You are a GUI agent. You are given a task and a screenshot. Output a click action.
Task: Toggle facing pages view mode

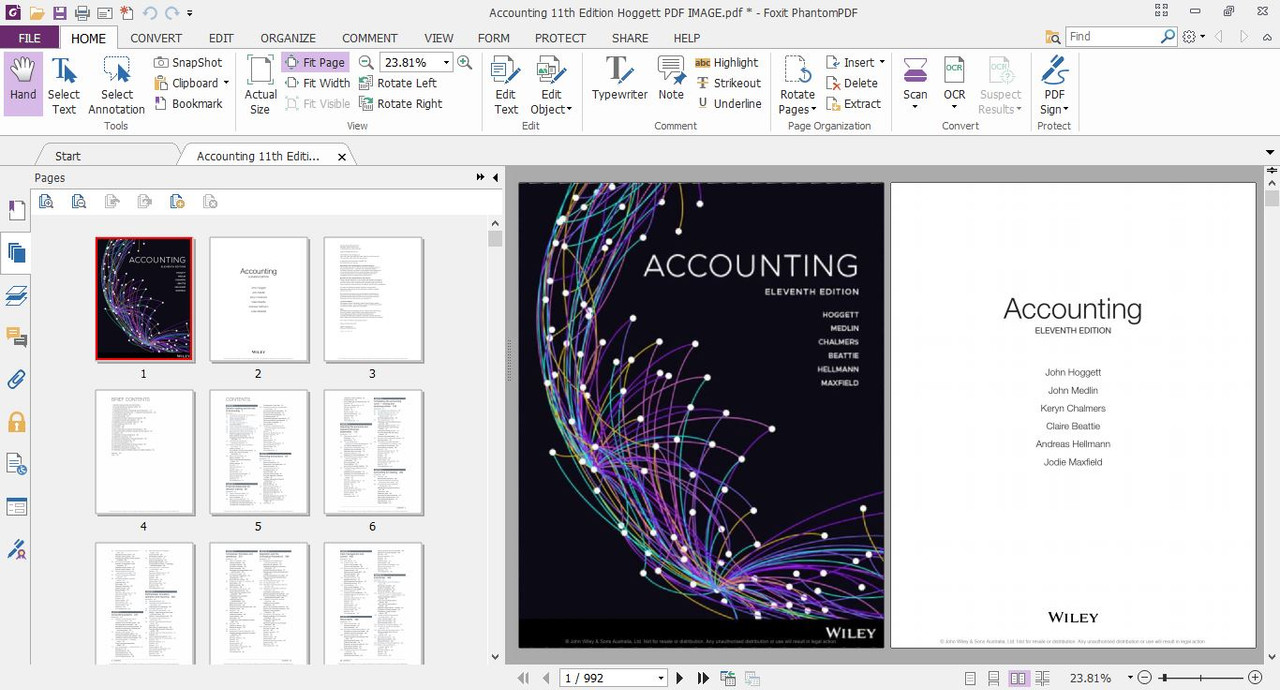point(1018,678)
